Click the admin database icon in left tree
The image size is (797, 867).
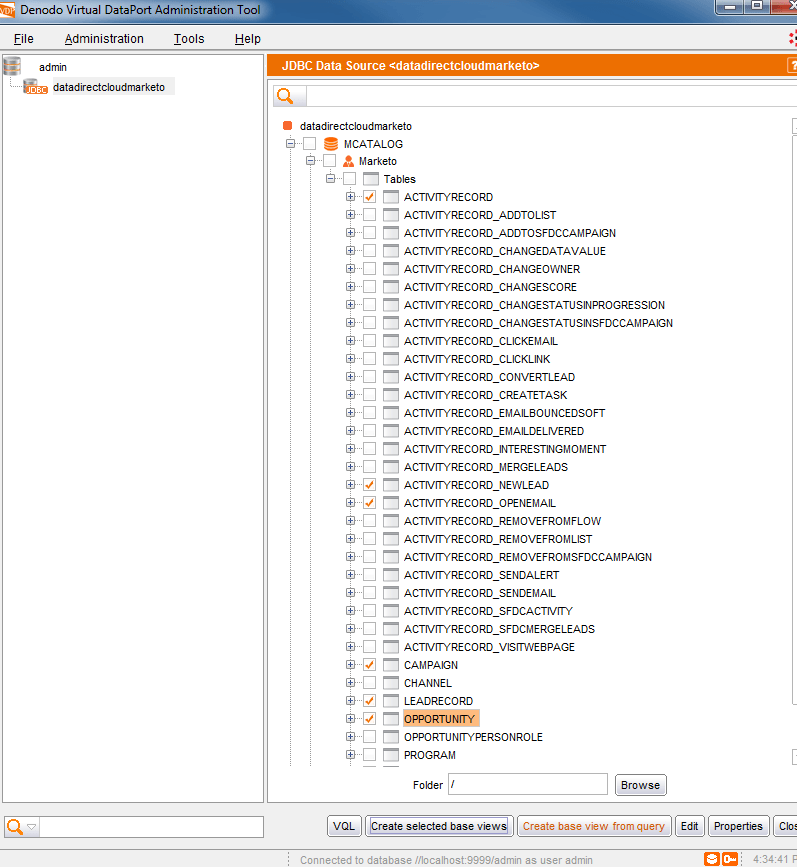tap(12, 66)
